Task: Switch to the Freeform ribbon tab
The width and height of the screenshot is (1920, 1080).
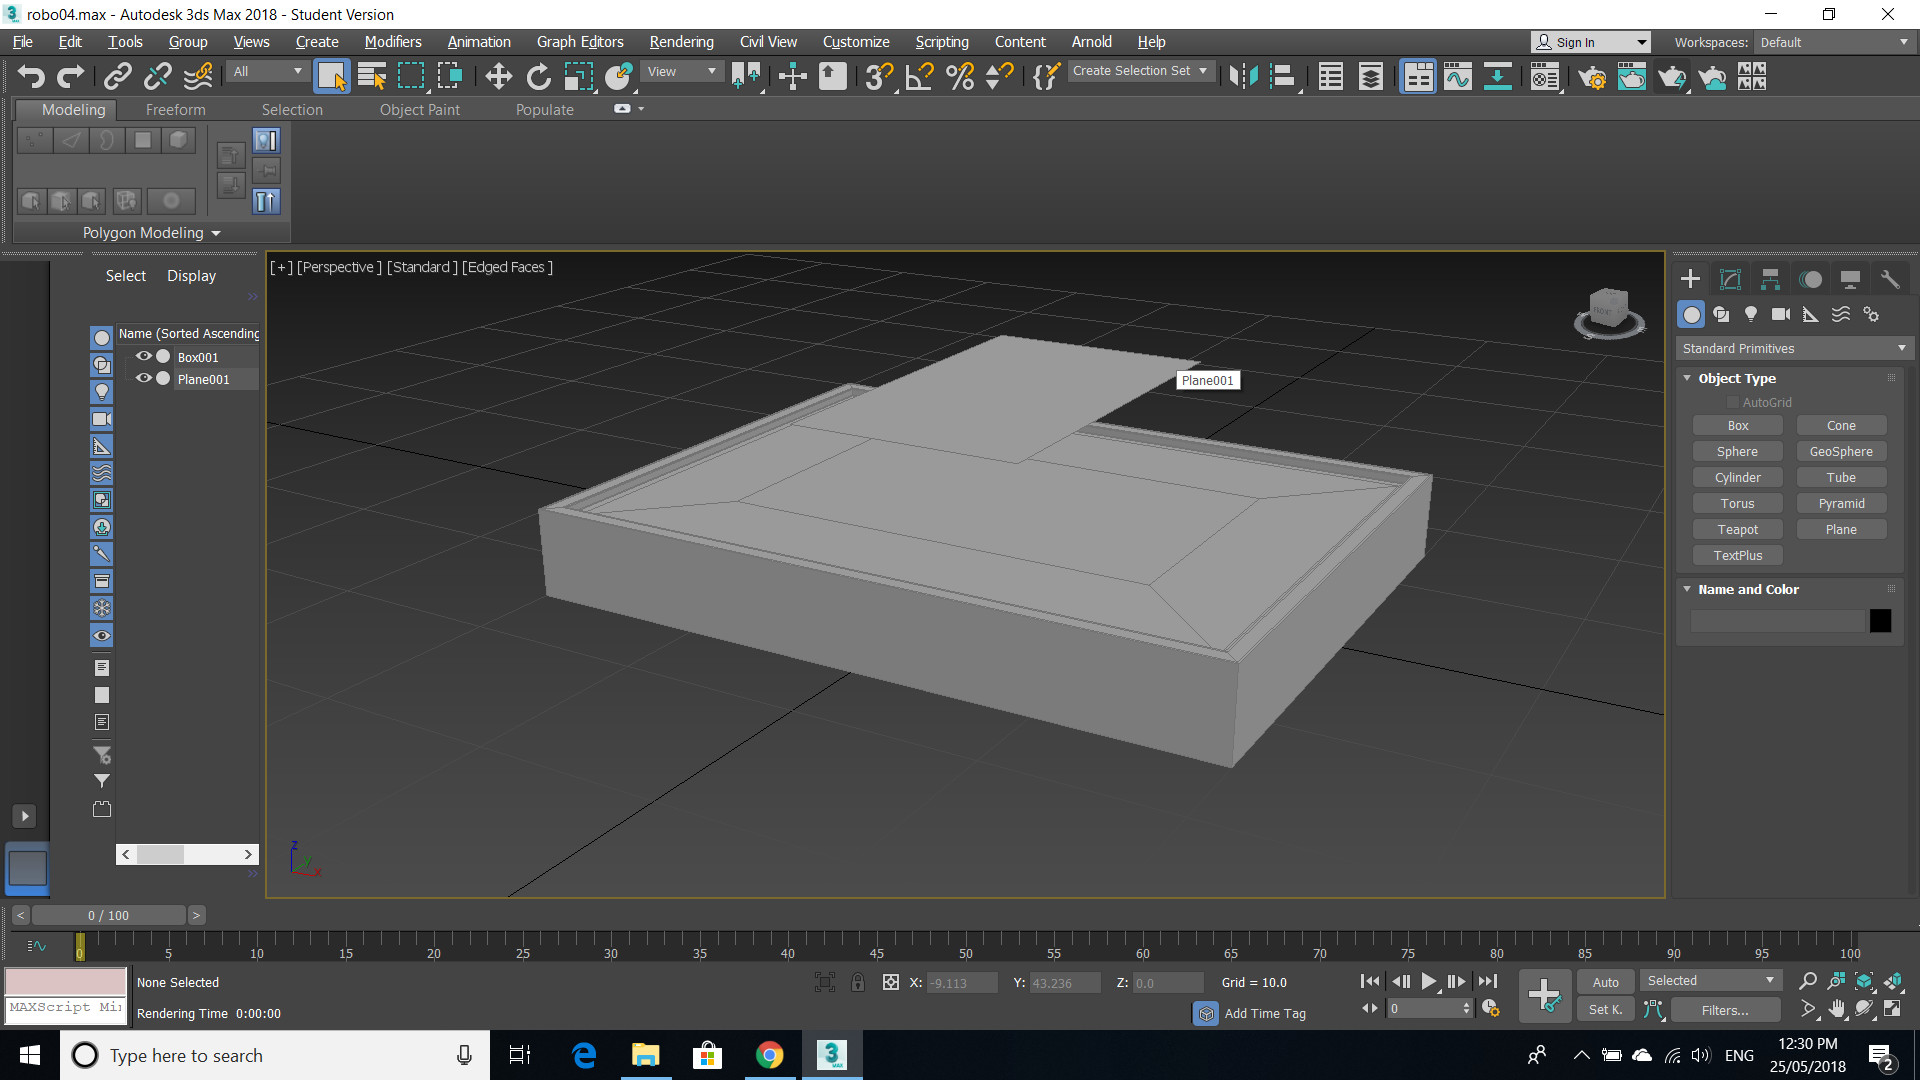Action: 175,110
